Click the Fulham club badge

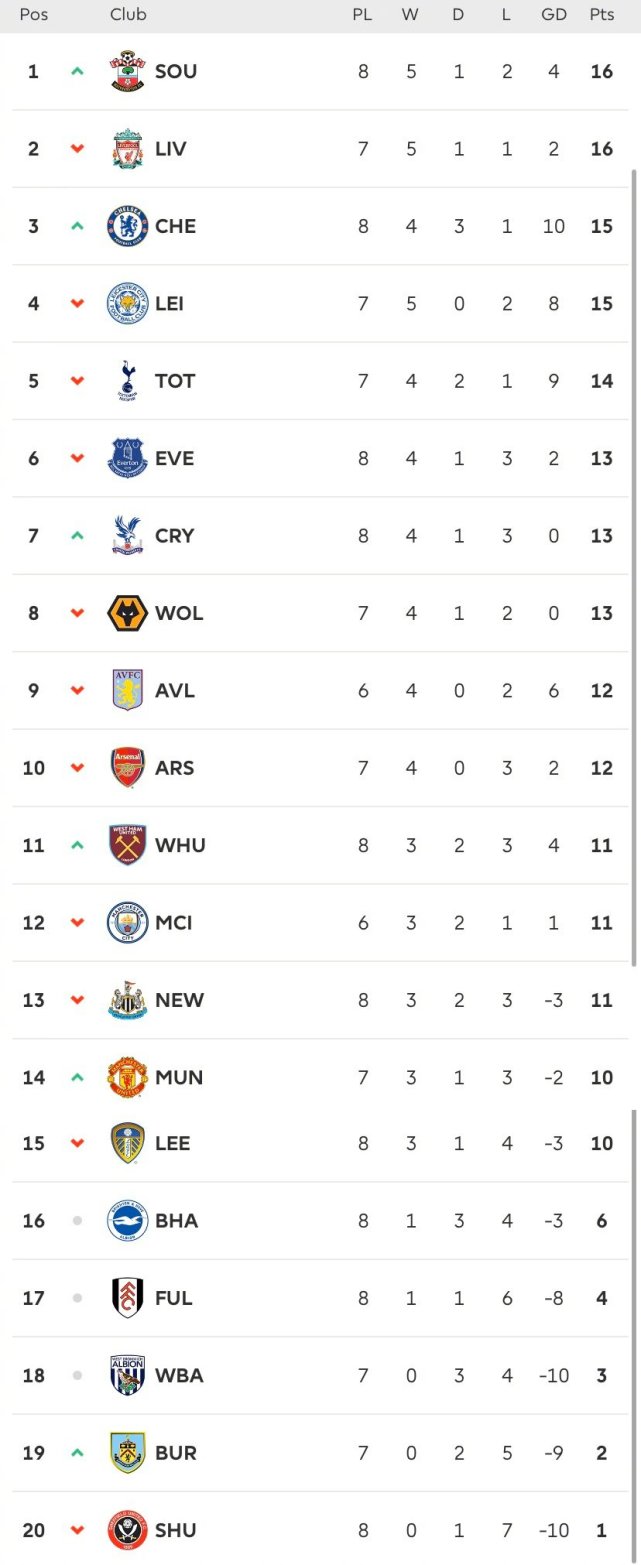coord(127,1298)
